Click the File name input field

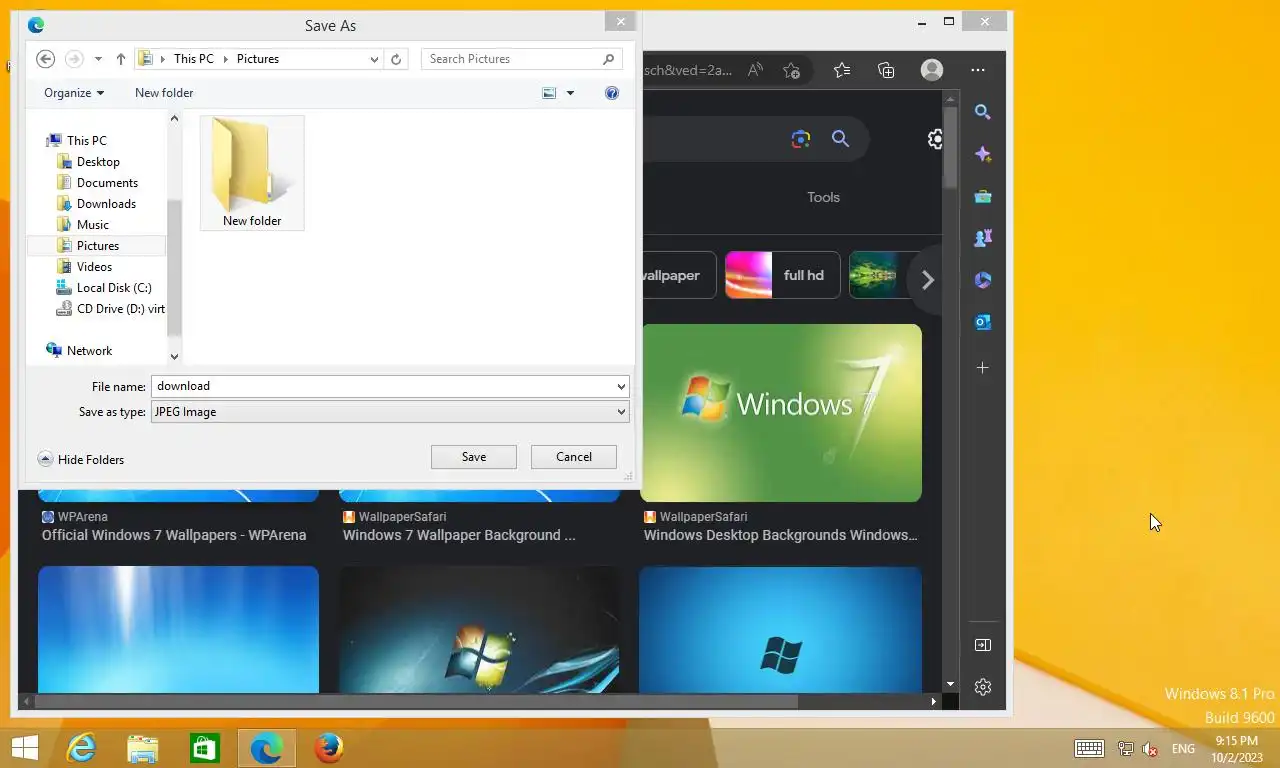pyautogui.click(x=383, y=386)
